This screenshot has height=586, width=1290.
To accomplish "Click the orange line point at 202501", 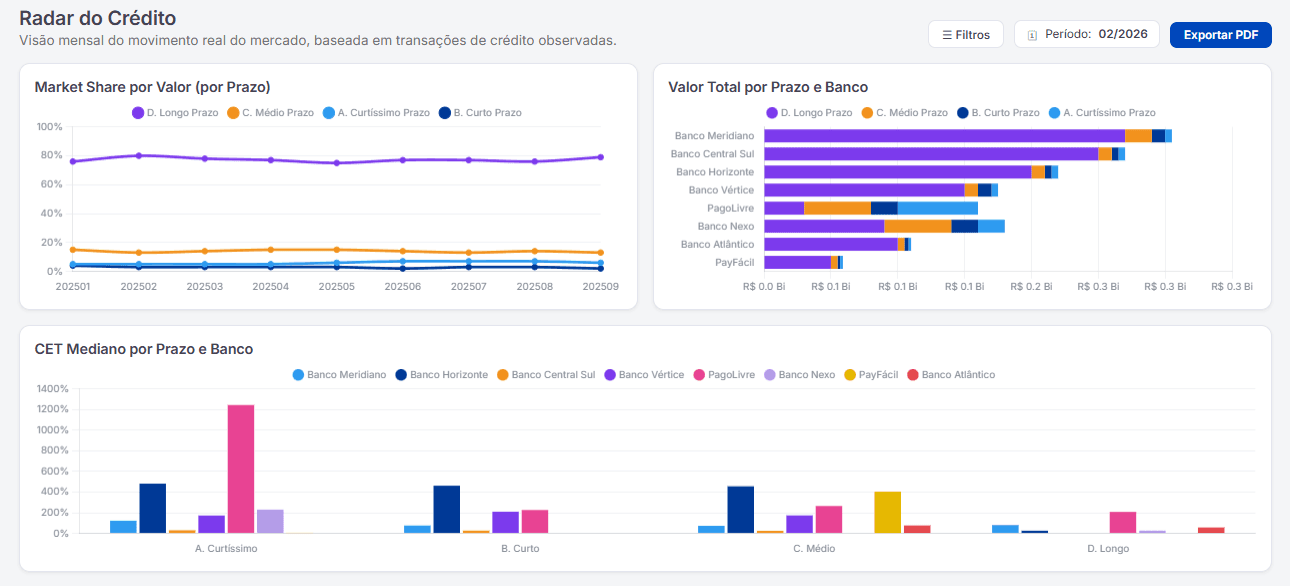I will click(73, 250).
